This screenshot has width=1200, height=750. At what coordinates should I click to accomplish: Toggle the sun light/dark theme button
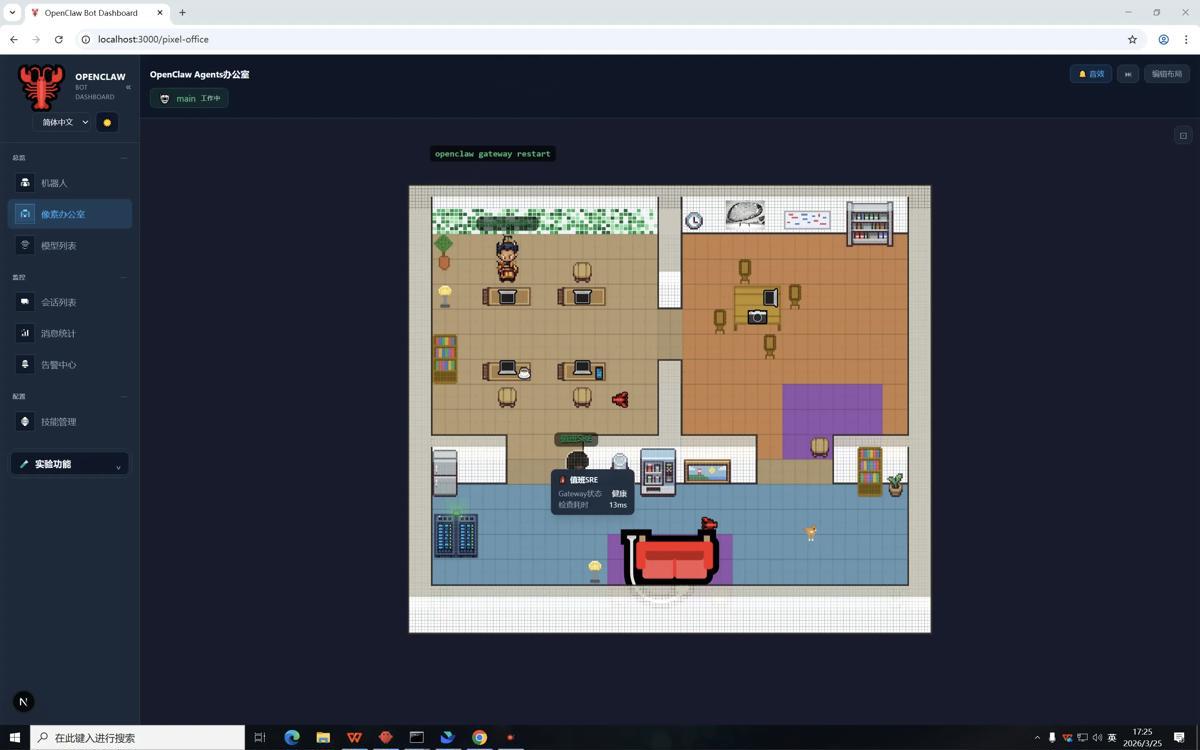[x=107, y=122]
